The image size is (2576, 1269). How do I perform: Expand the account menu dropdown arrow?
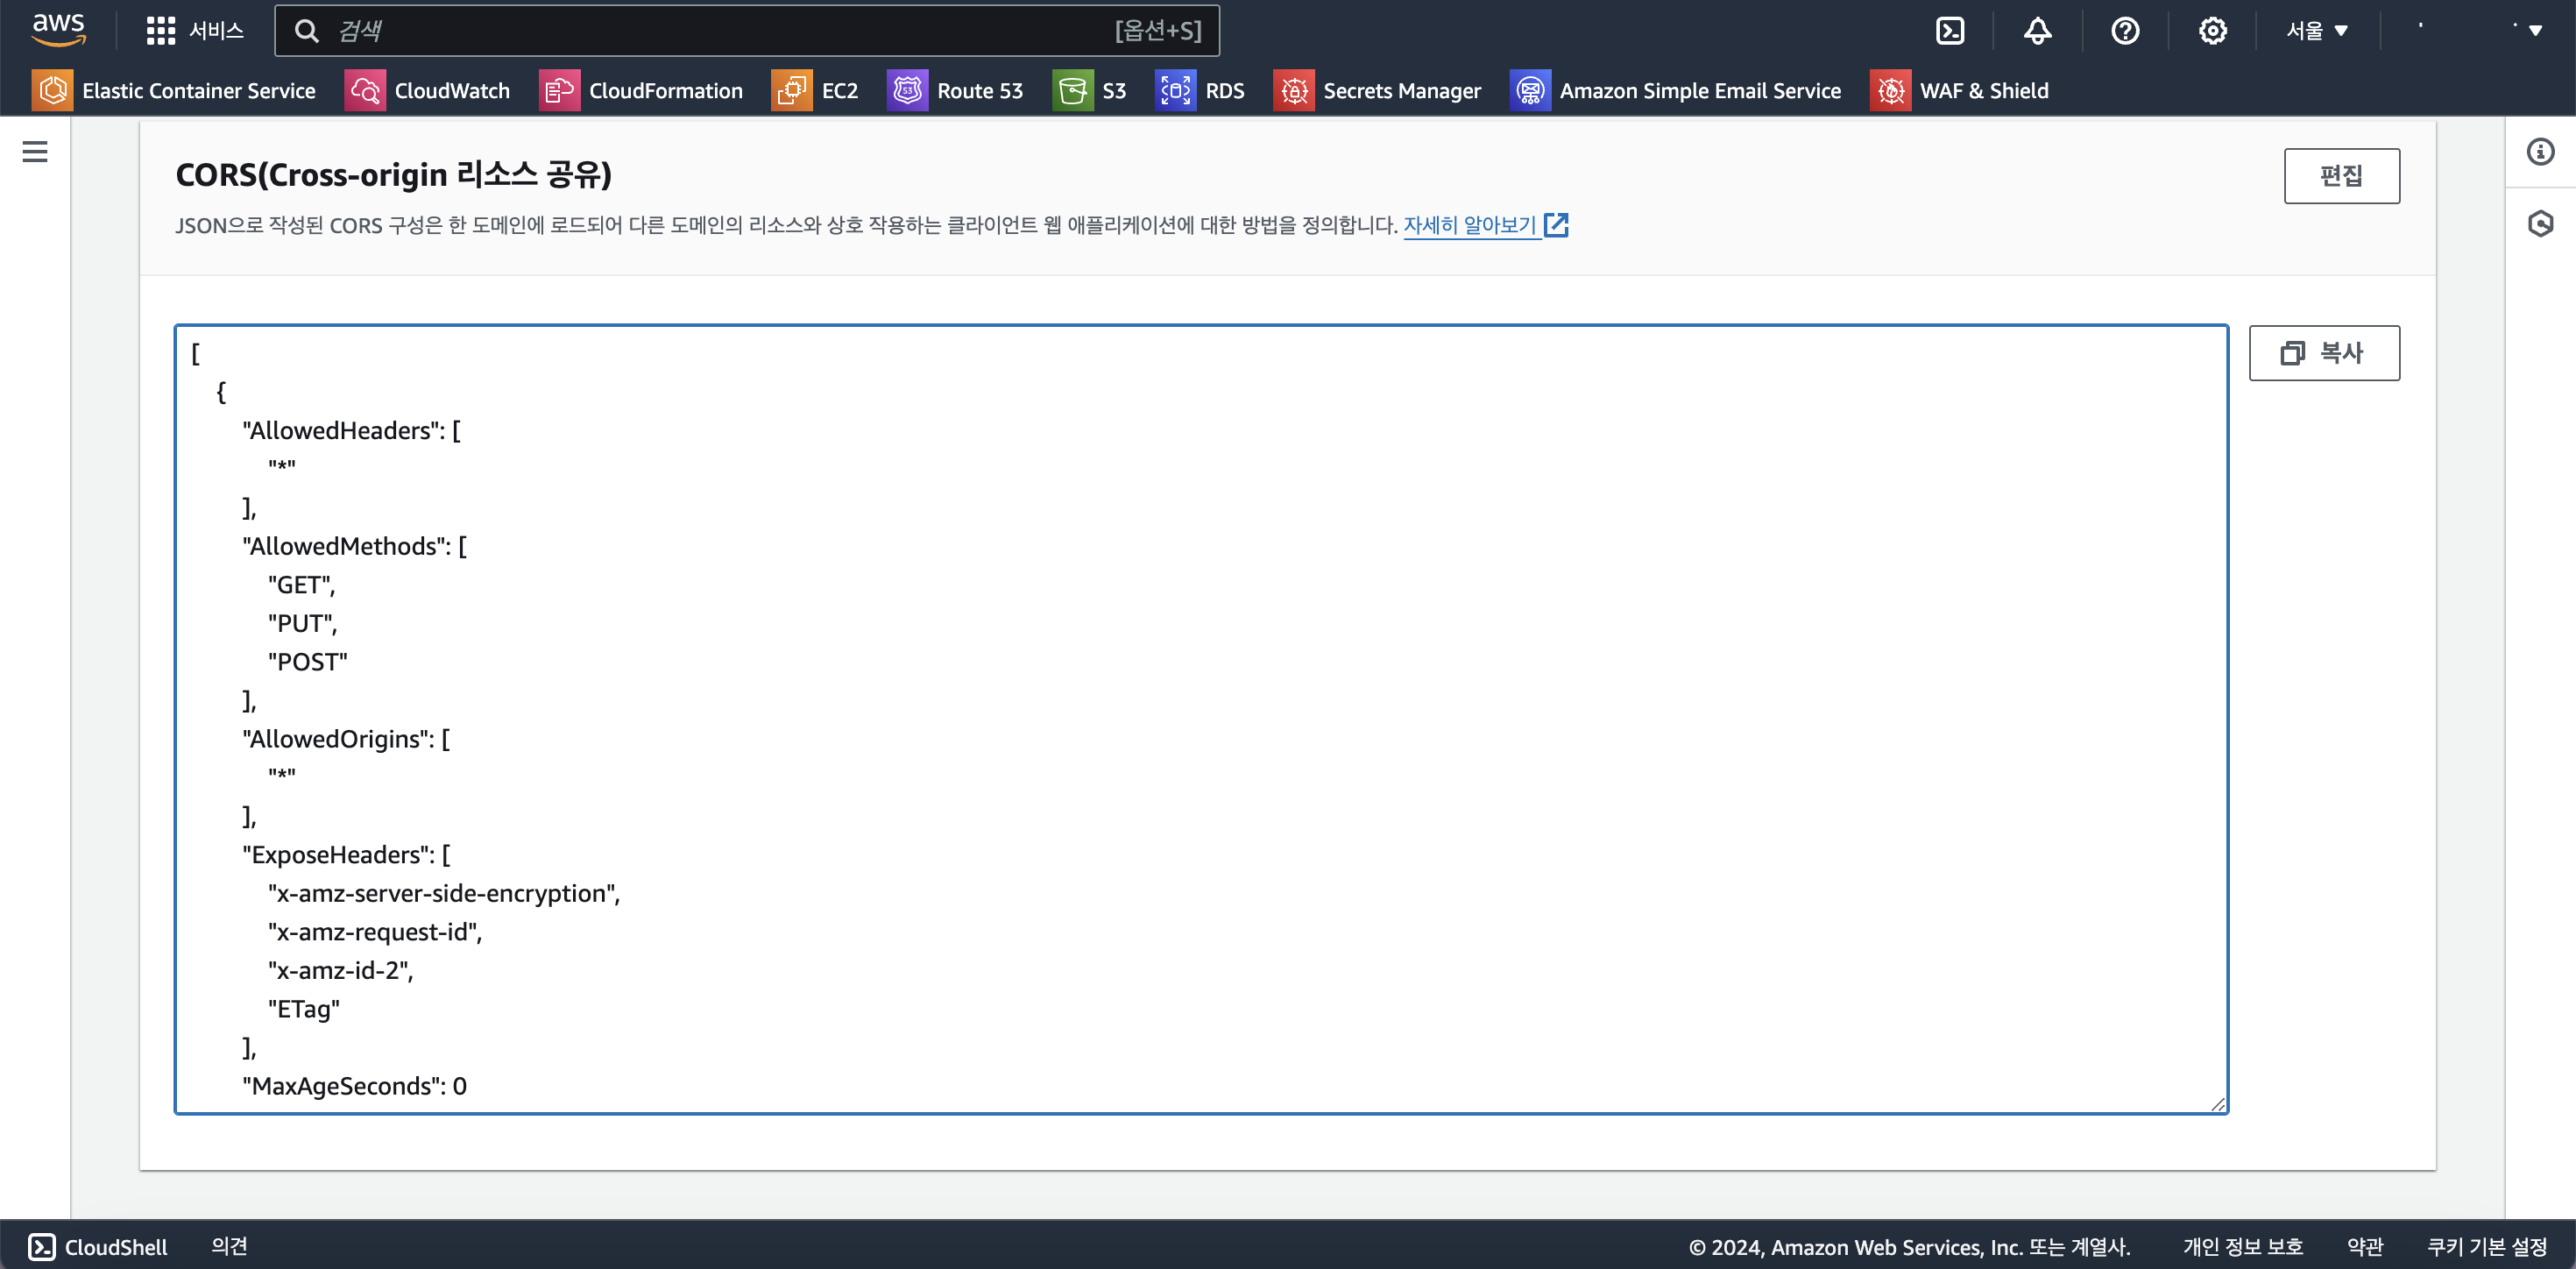point(2535,31)
